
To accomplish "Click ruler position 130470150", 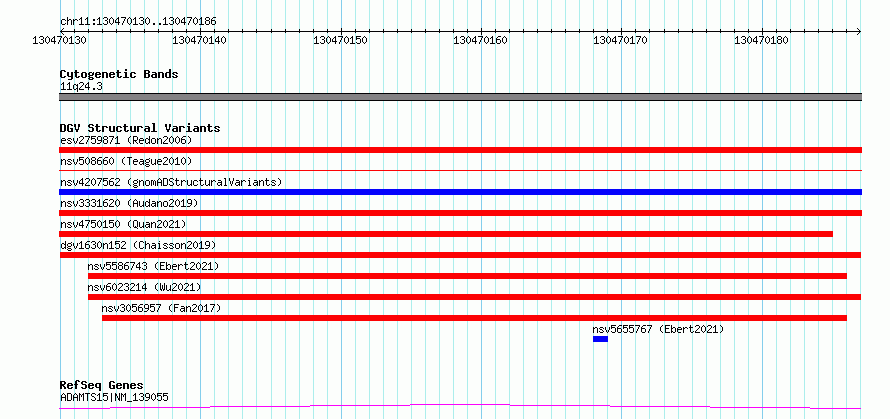I will [x=341, y=40].
